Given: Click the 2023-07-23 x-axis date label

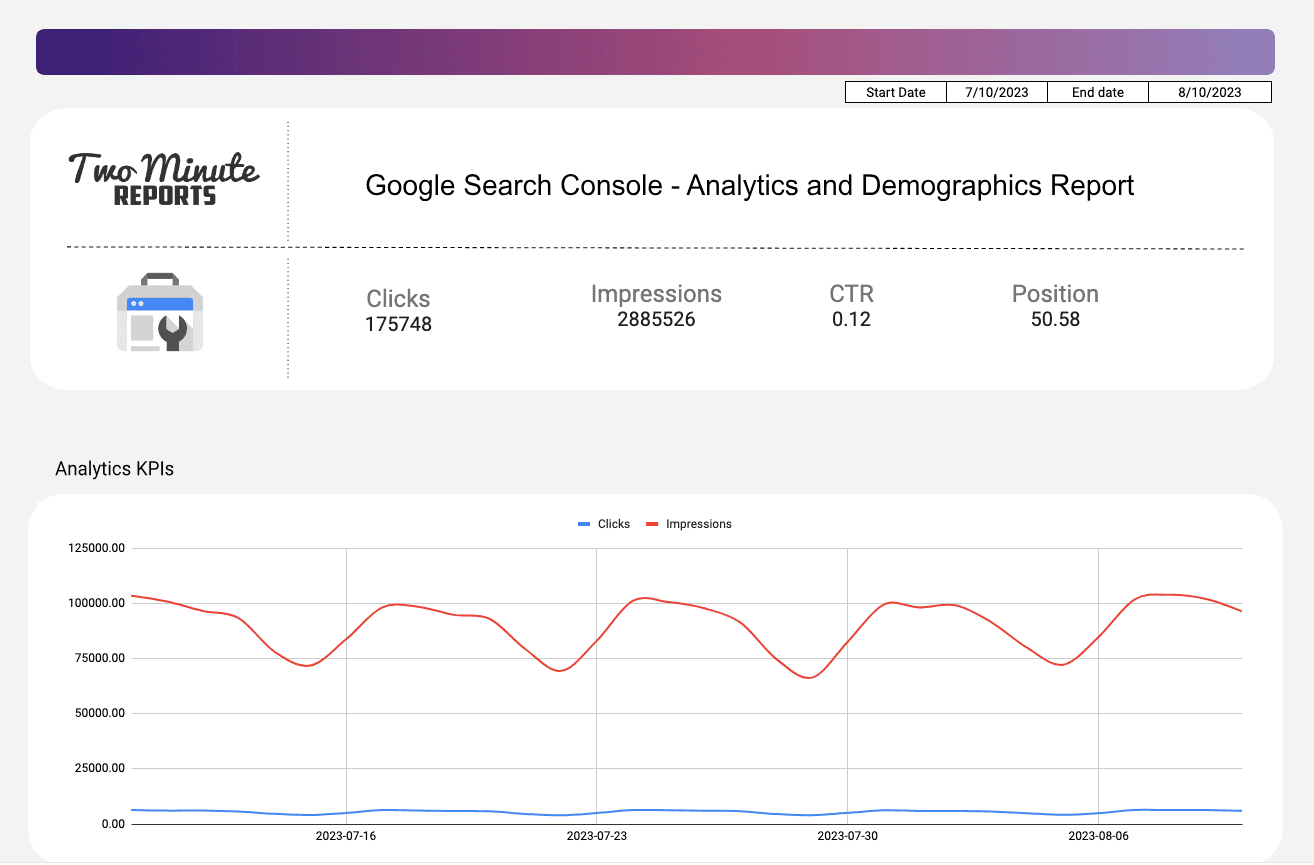Looking at the screenshot, I should click(597, 836).
